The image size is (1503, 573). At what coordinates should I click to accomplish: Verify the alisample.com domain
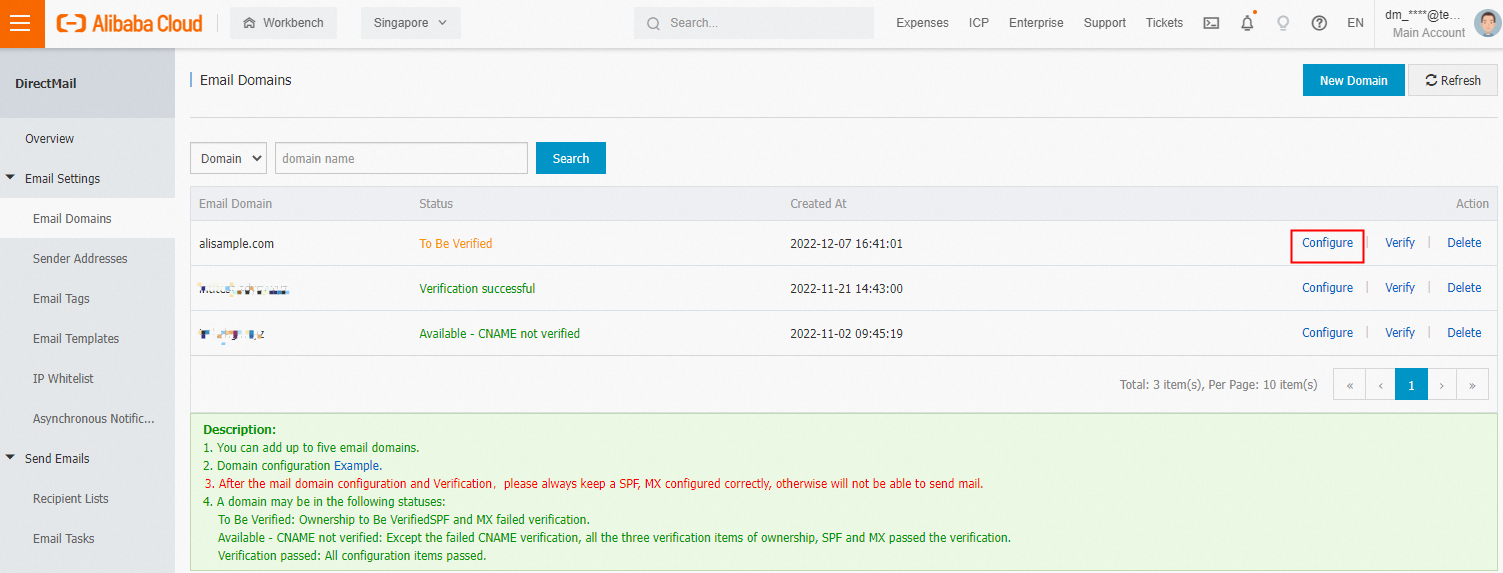1400,243
